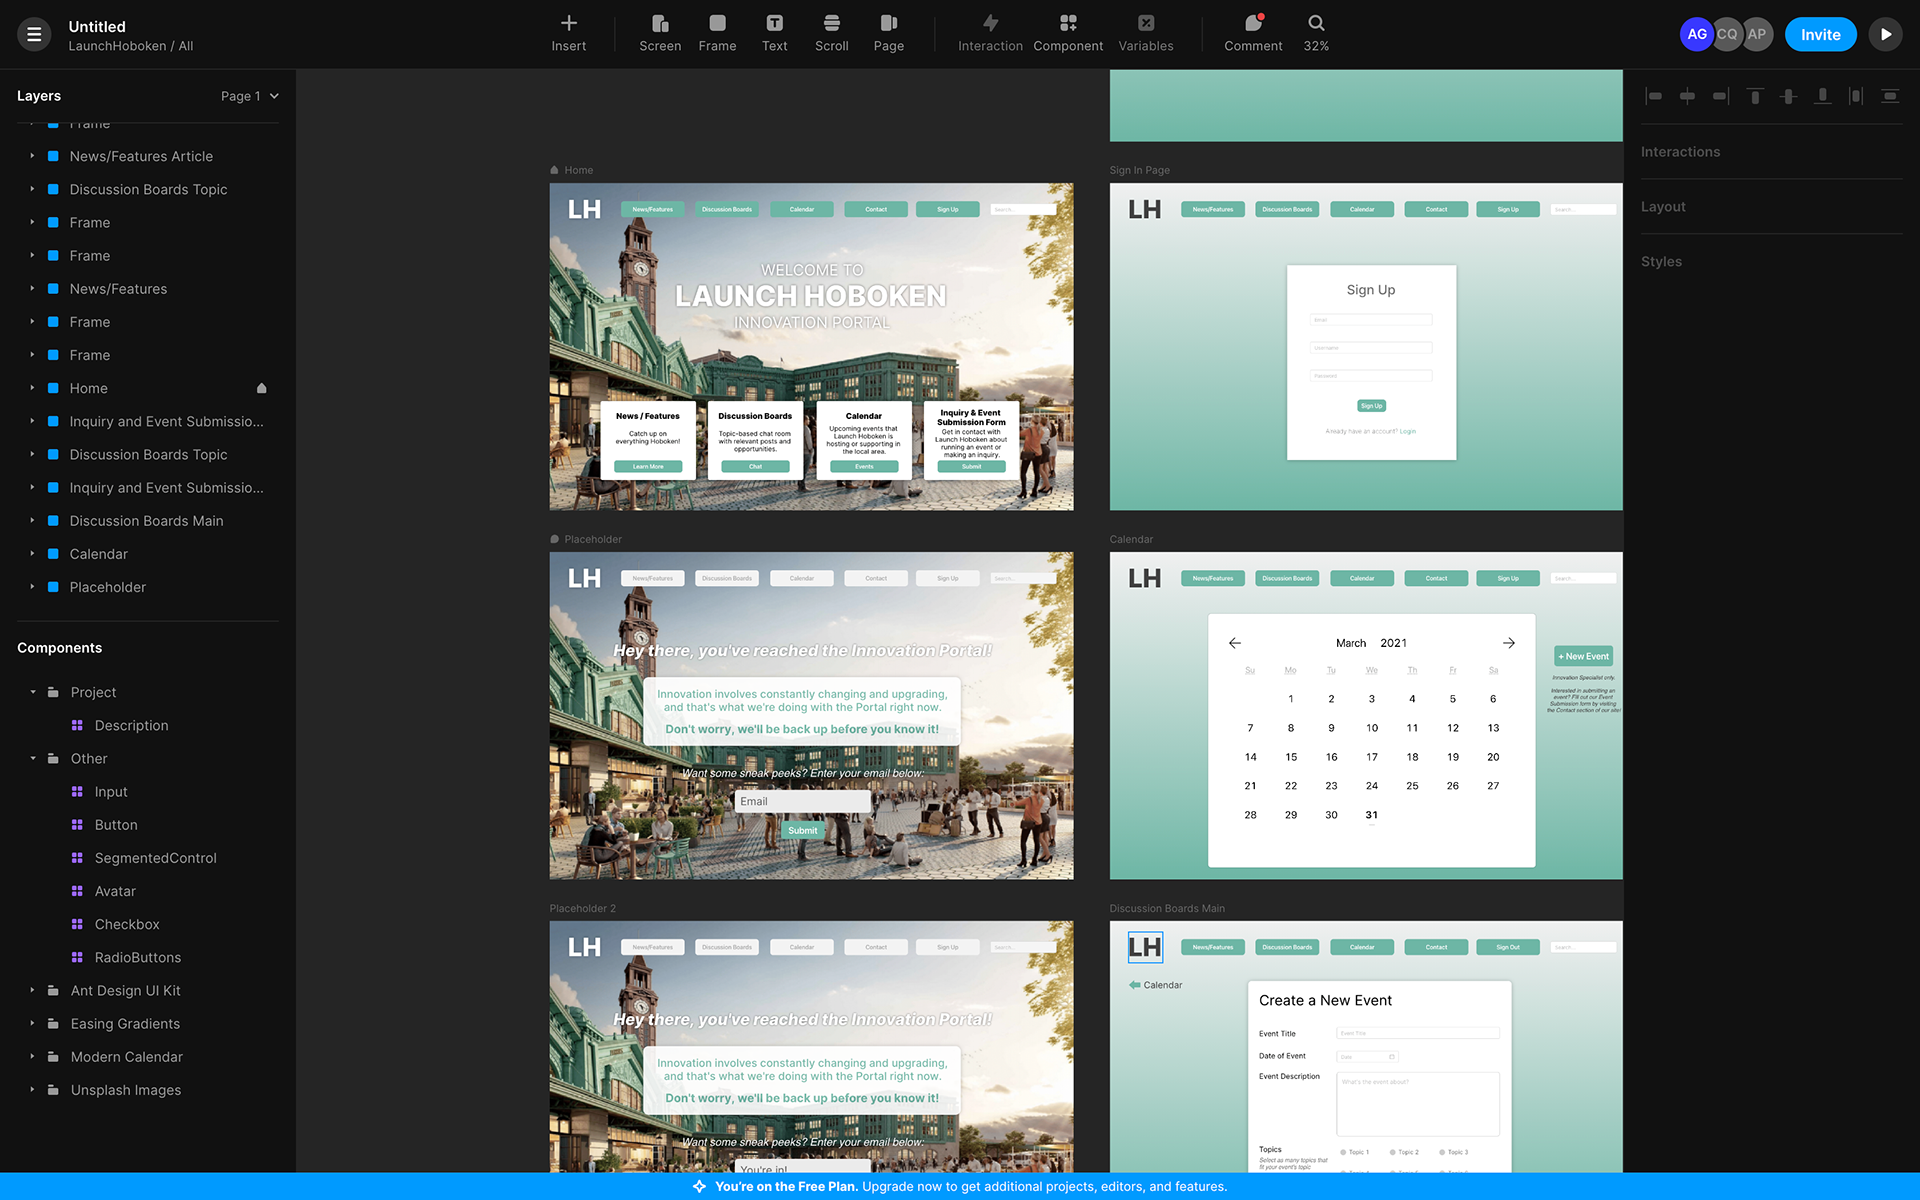The height and width of the screenshot is (1200, 1920).
Task: Click the home icon on Home layer
Action: click(262, 388)
